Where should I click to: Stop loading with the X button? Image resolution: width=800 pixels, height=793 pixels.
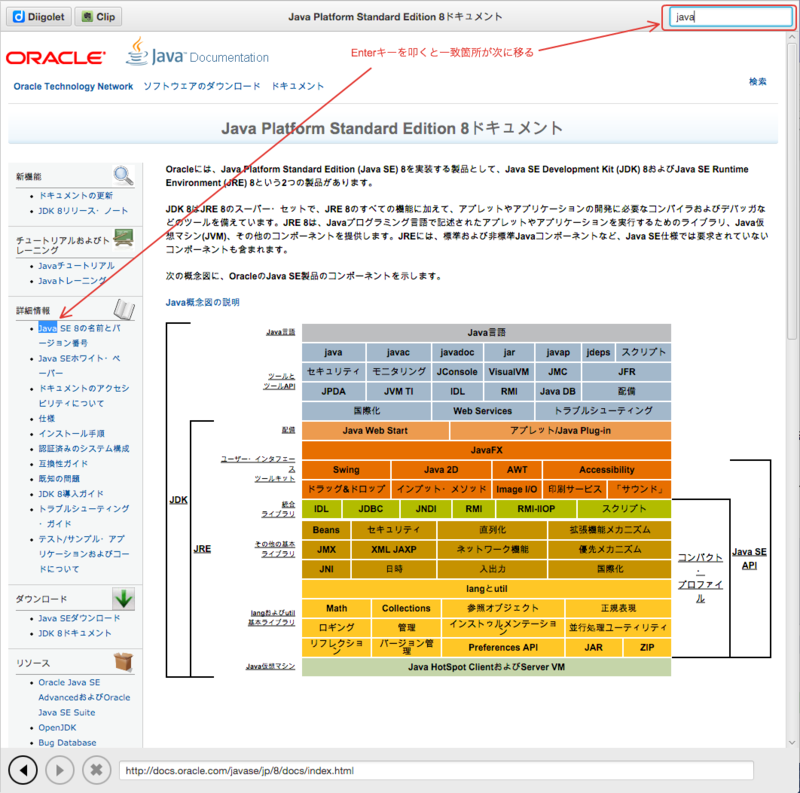96,770
